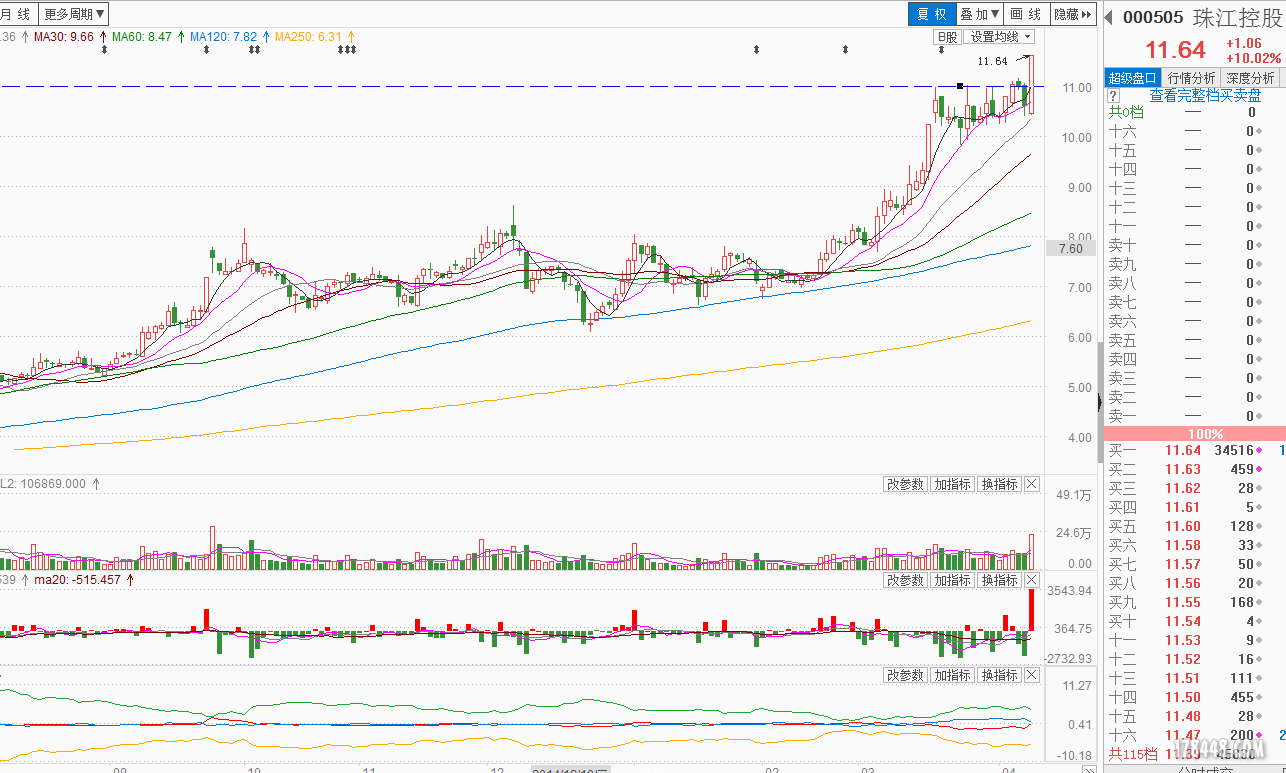Image resolution: width=1286 pixels, height=773 pixels.
Task: Click the 买三 row priced 11.62
Action: pos(1194,488)
